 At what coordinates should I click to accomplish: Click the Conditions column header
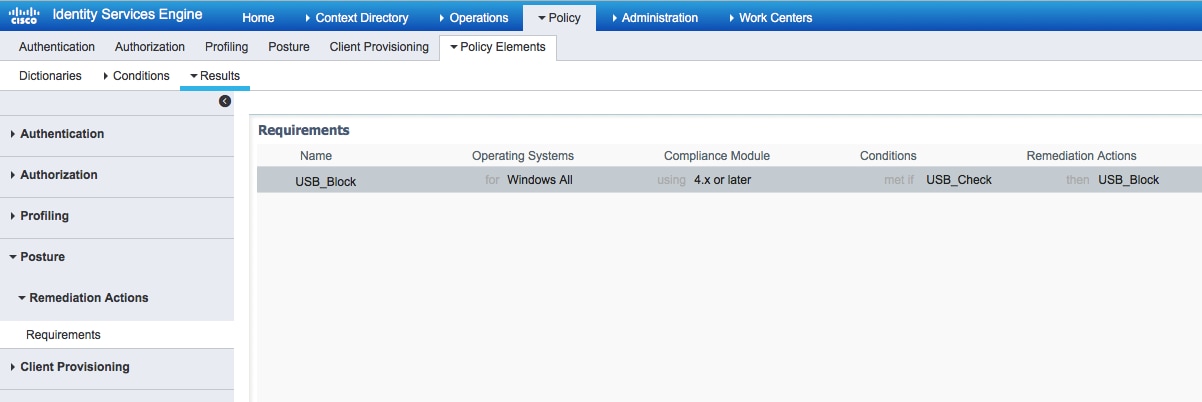pyautogui.click(x=888, y=156)
